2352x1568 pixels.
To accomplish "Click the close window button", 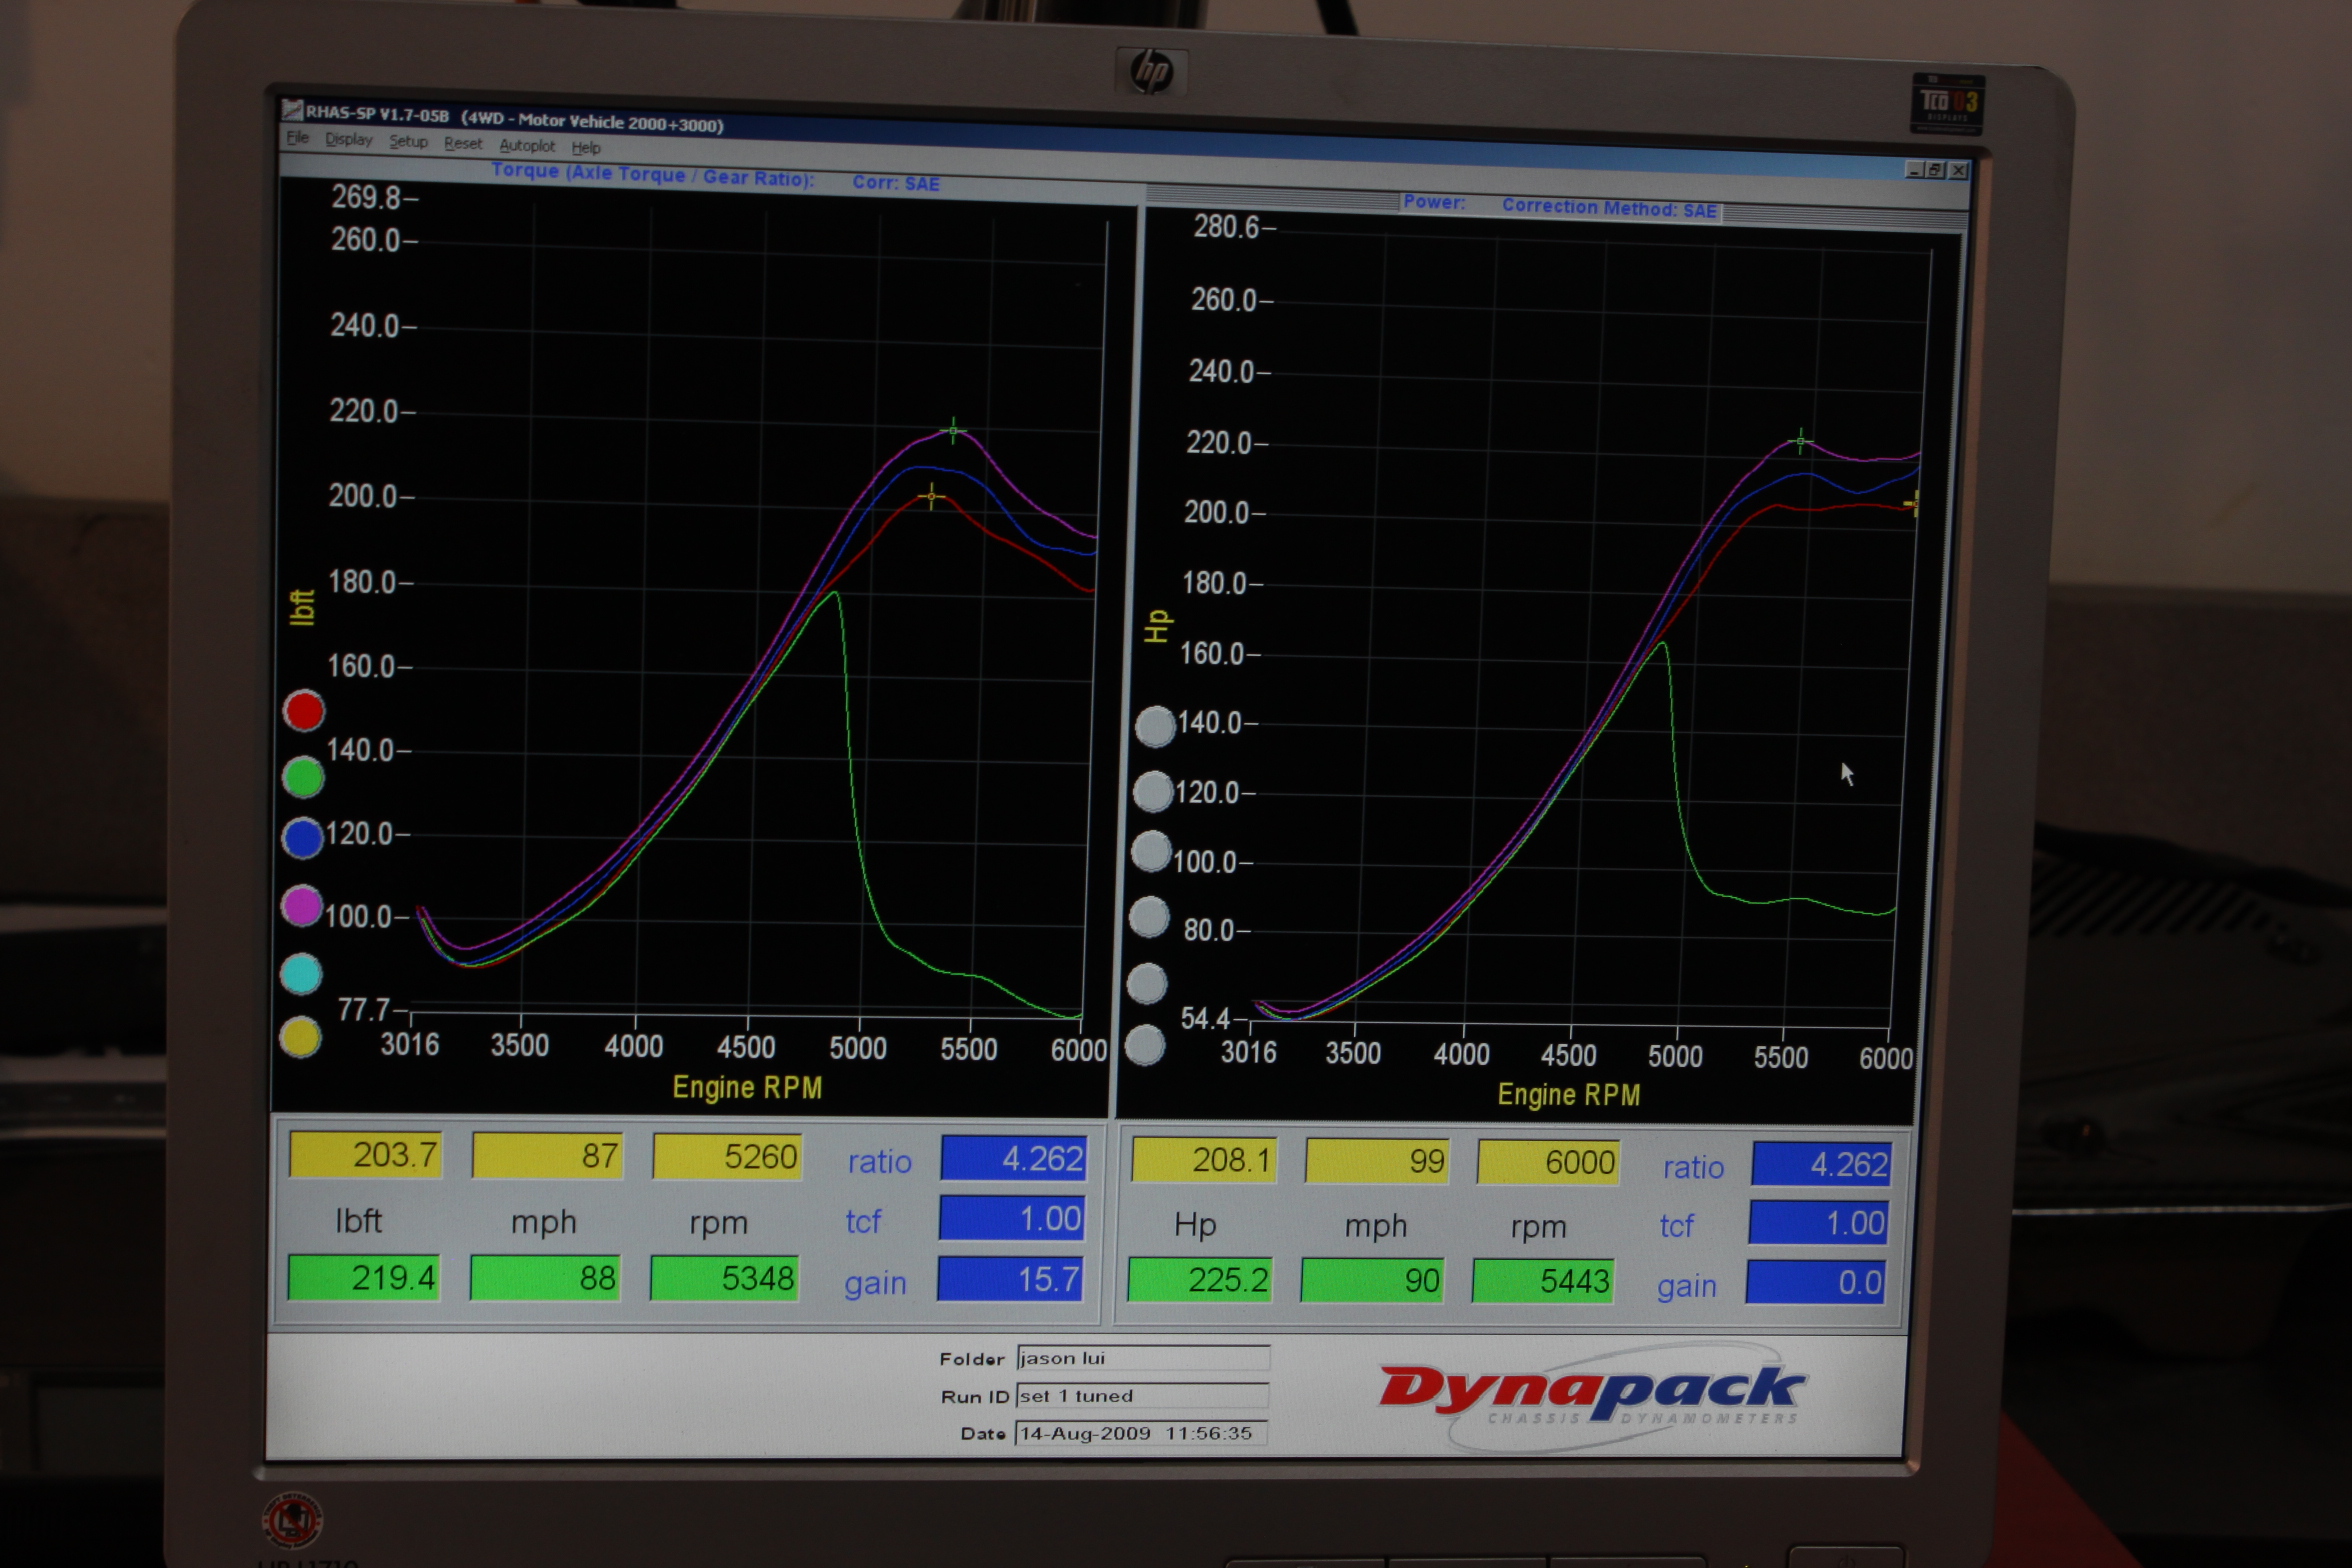I will [1958, 171].
